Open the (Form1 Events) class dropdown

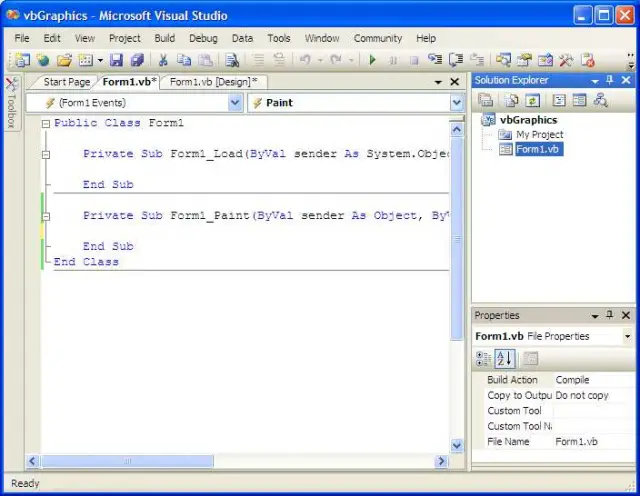click(235, 102)
